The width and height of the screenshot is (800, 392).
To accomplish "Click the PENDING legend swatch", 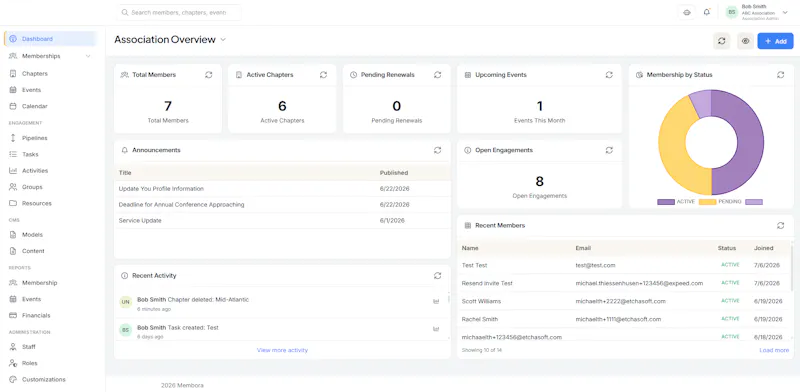I will pyautogui.click(x=708, y=202).
